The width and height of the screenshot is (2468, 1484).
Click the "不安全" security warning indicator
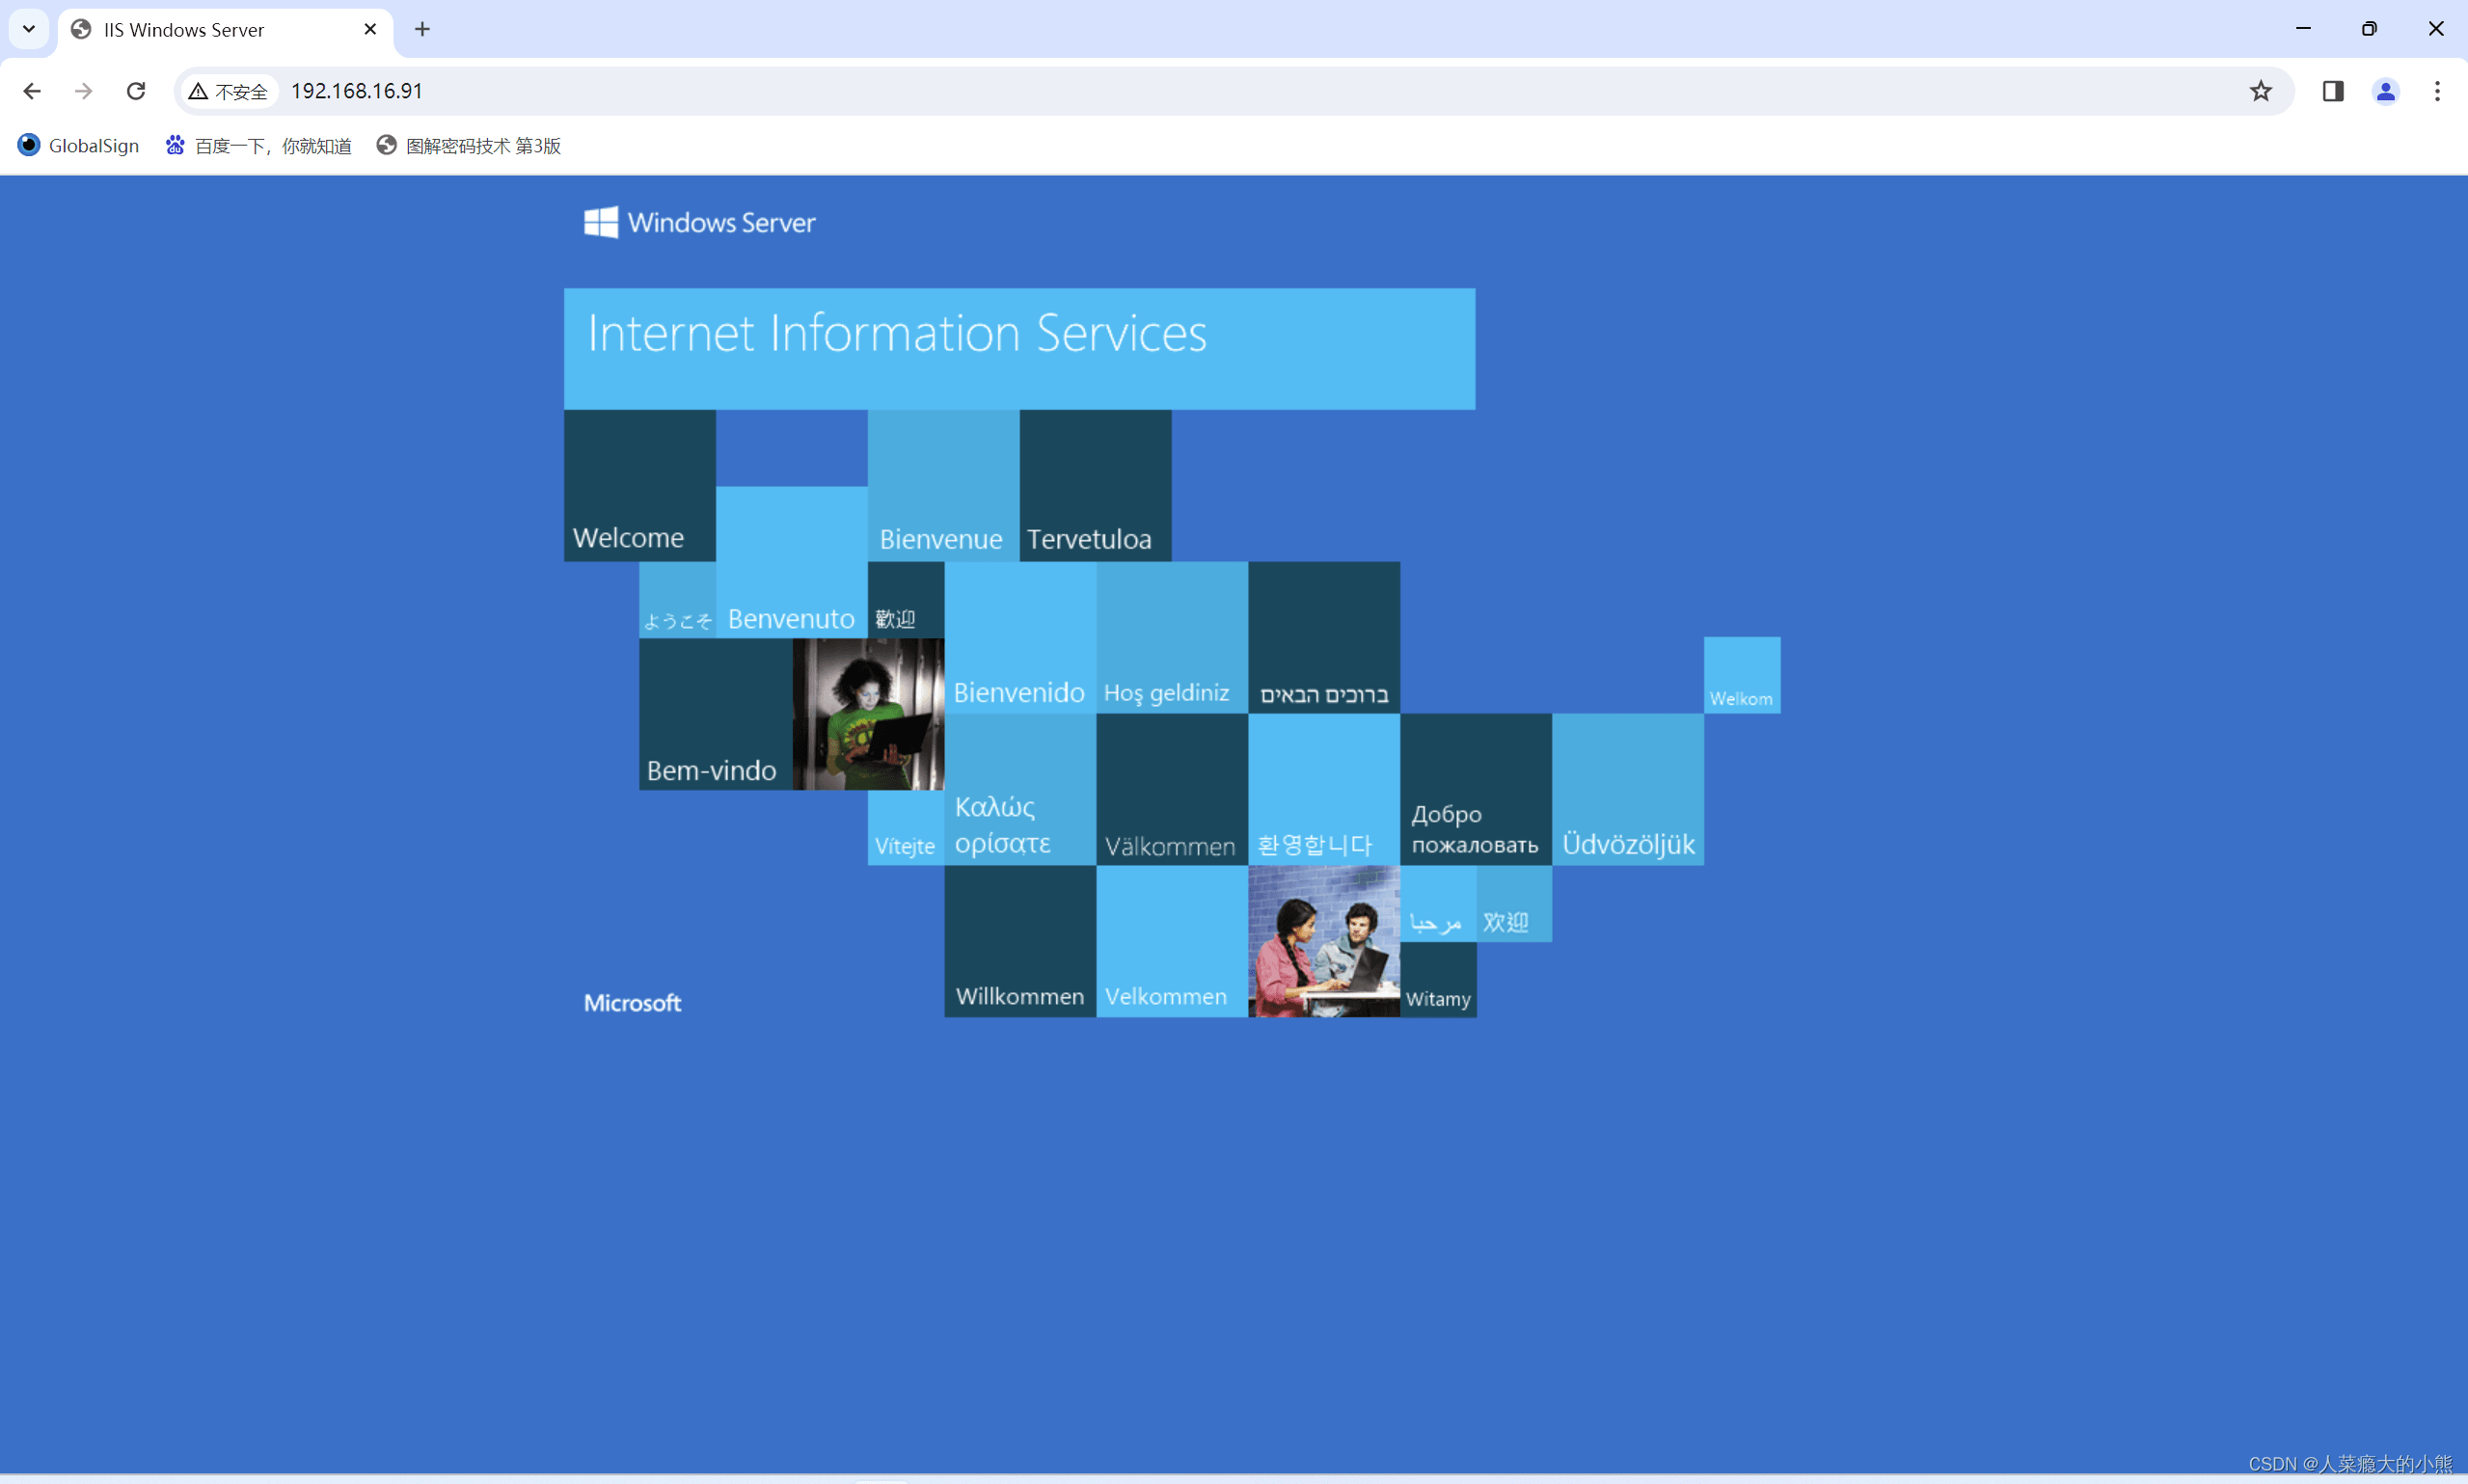(x=229, y=92)
